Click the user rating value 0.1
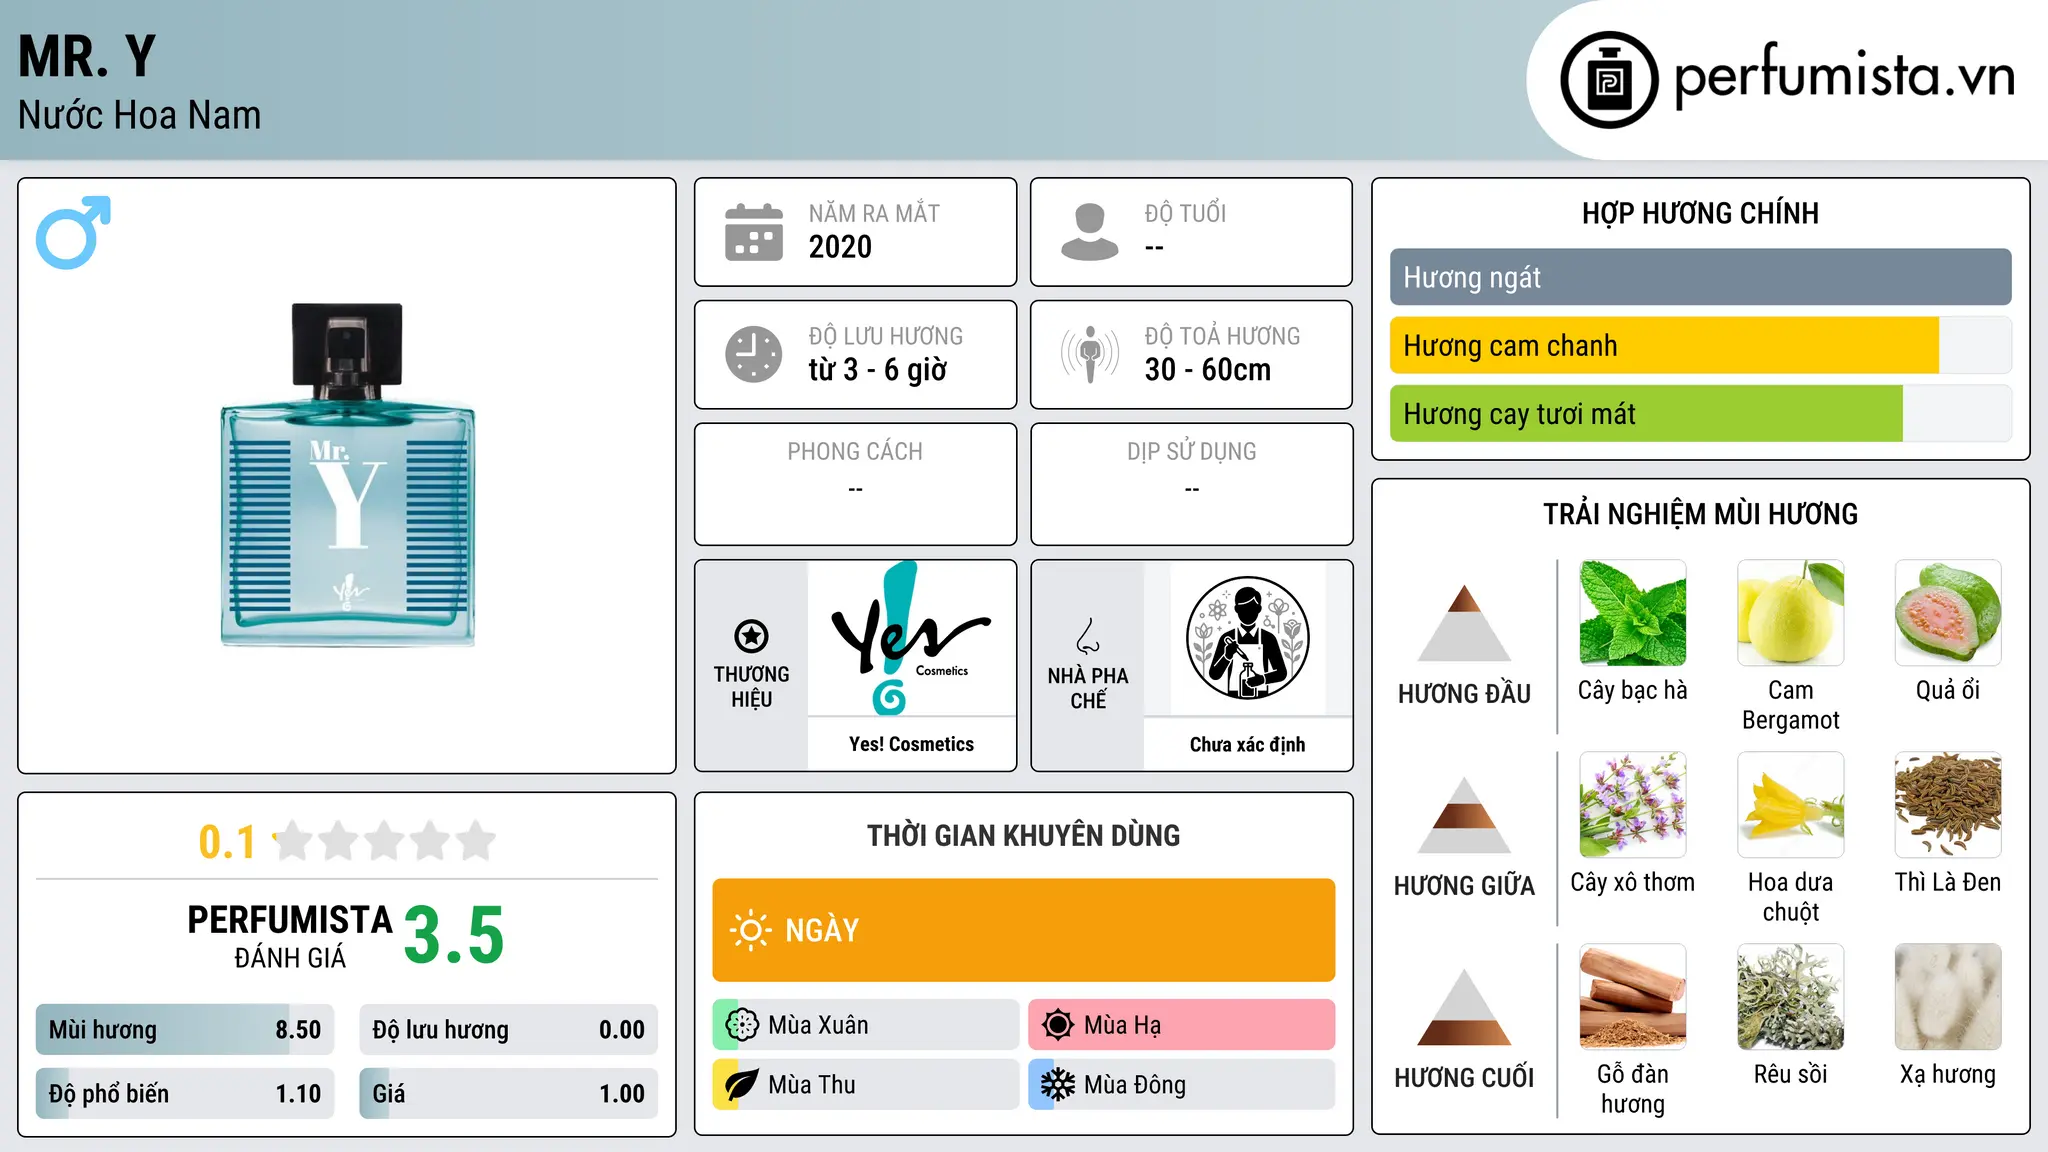The image size is (2048, 1152). pyautogui.click(x=227, y=842)
